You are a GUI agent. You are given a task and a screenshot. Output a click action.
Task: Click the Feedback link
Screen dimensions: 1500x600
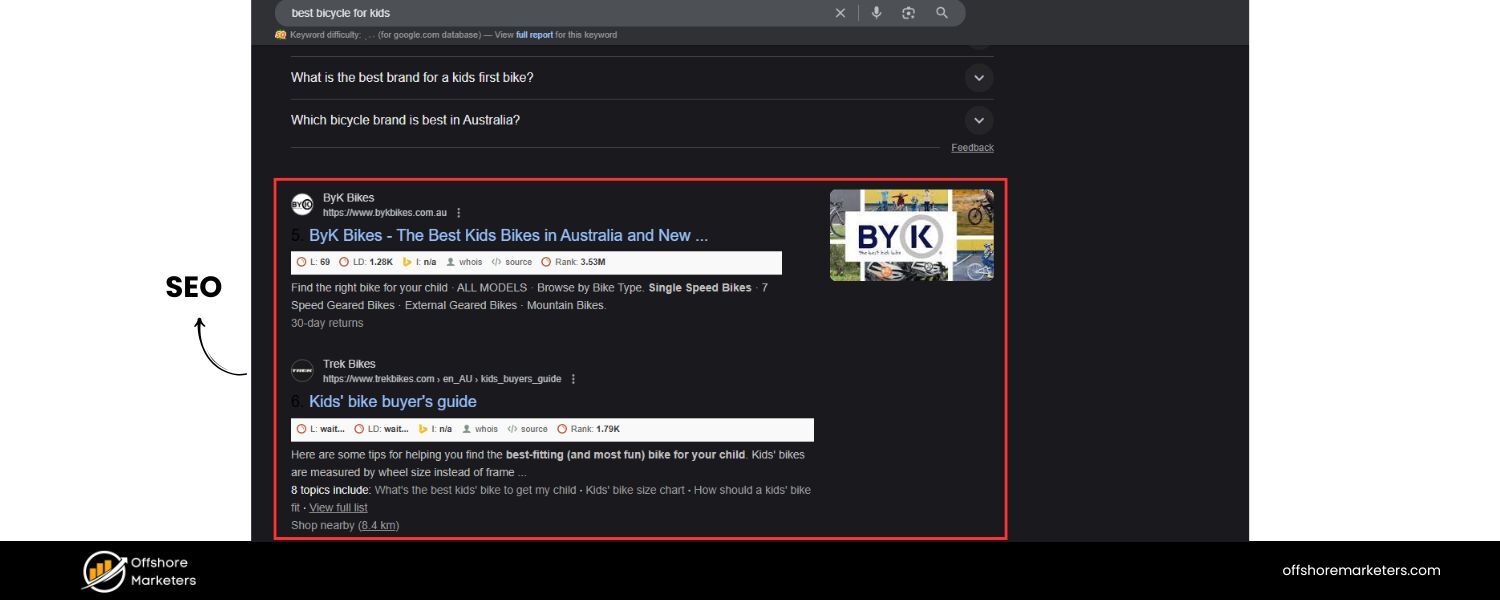[972, 148]
